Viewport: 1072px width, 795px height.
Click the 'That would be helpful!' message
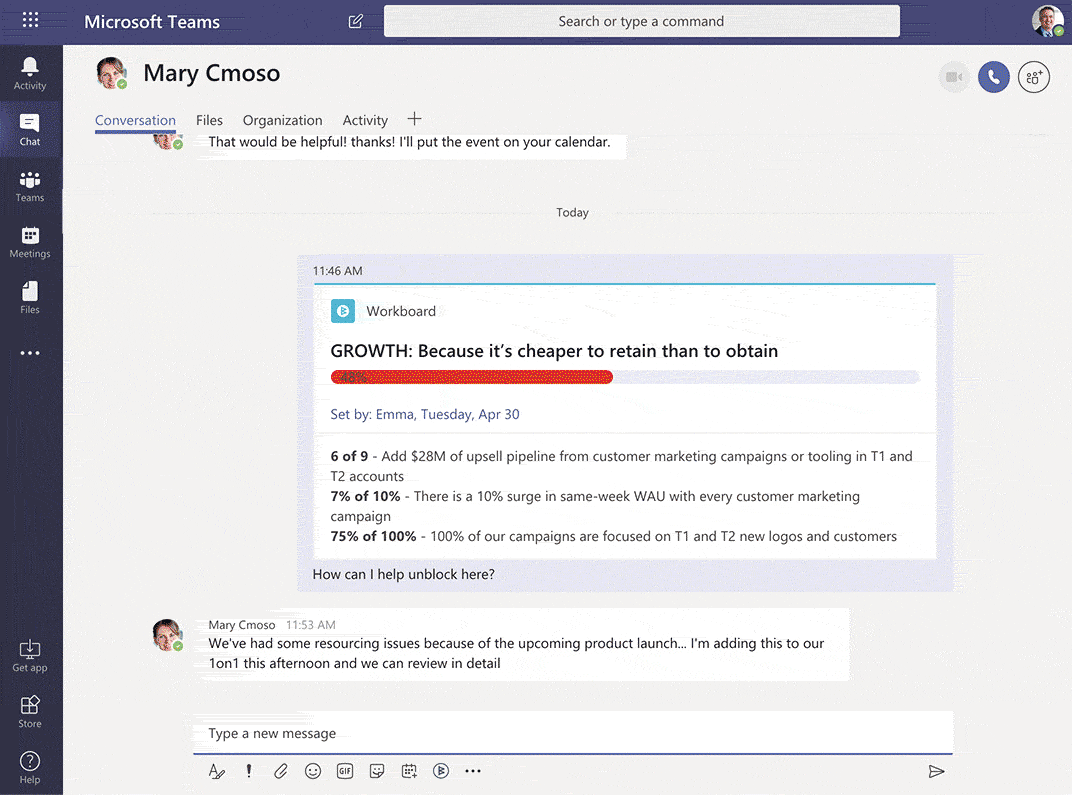coord(409,142)
